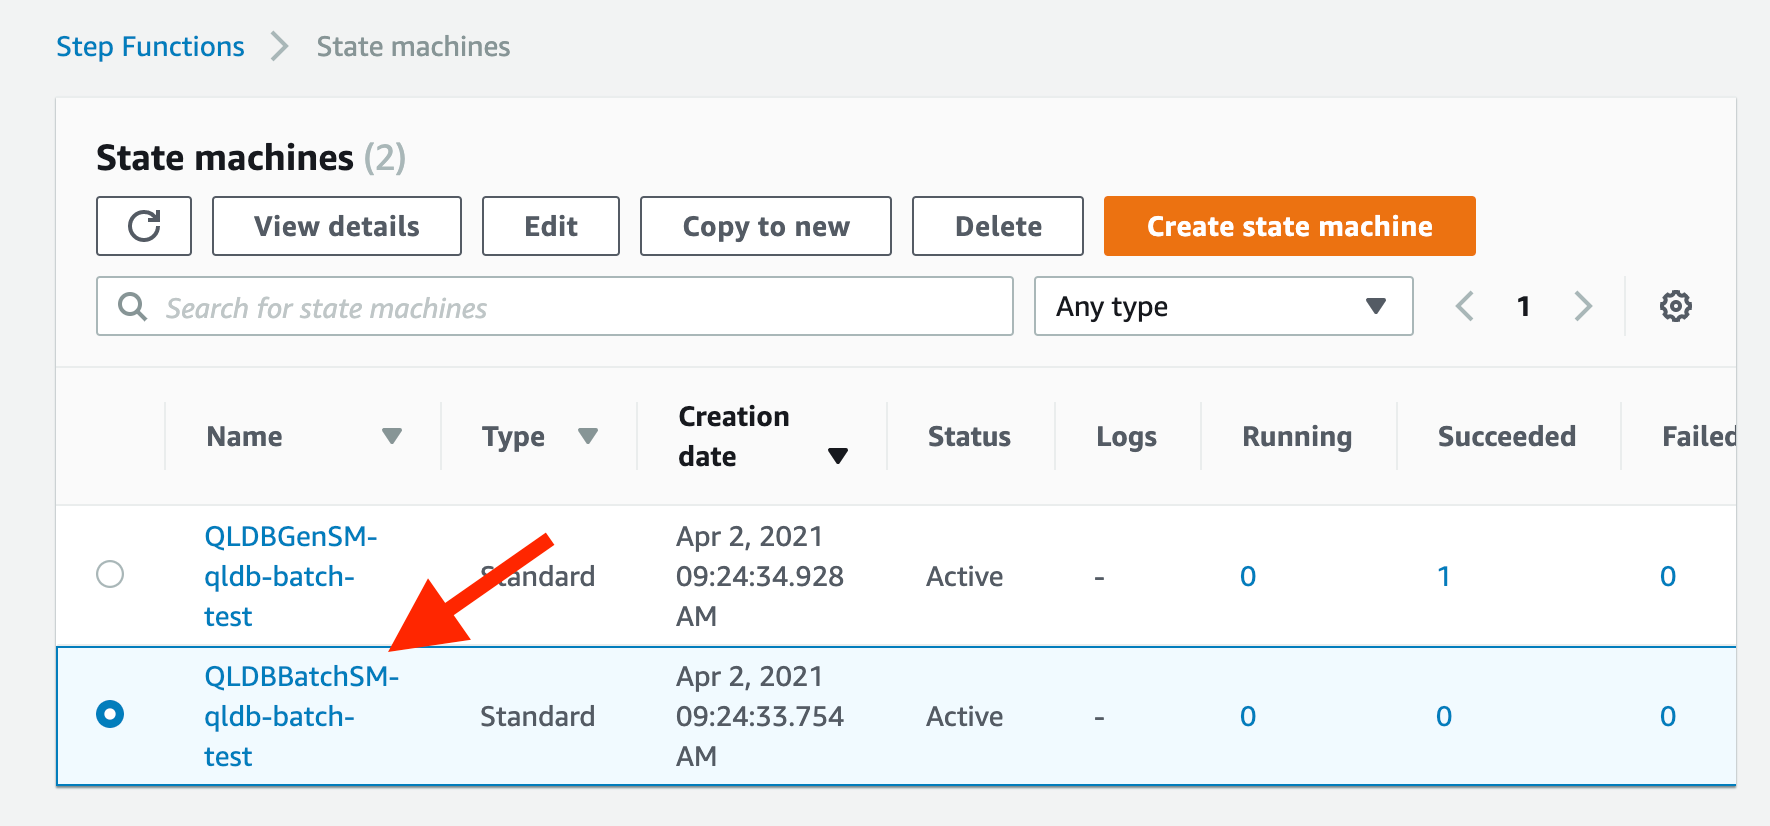Click creation date 09:24:33.754 AM cell

[x=760, y=716]
